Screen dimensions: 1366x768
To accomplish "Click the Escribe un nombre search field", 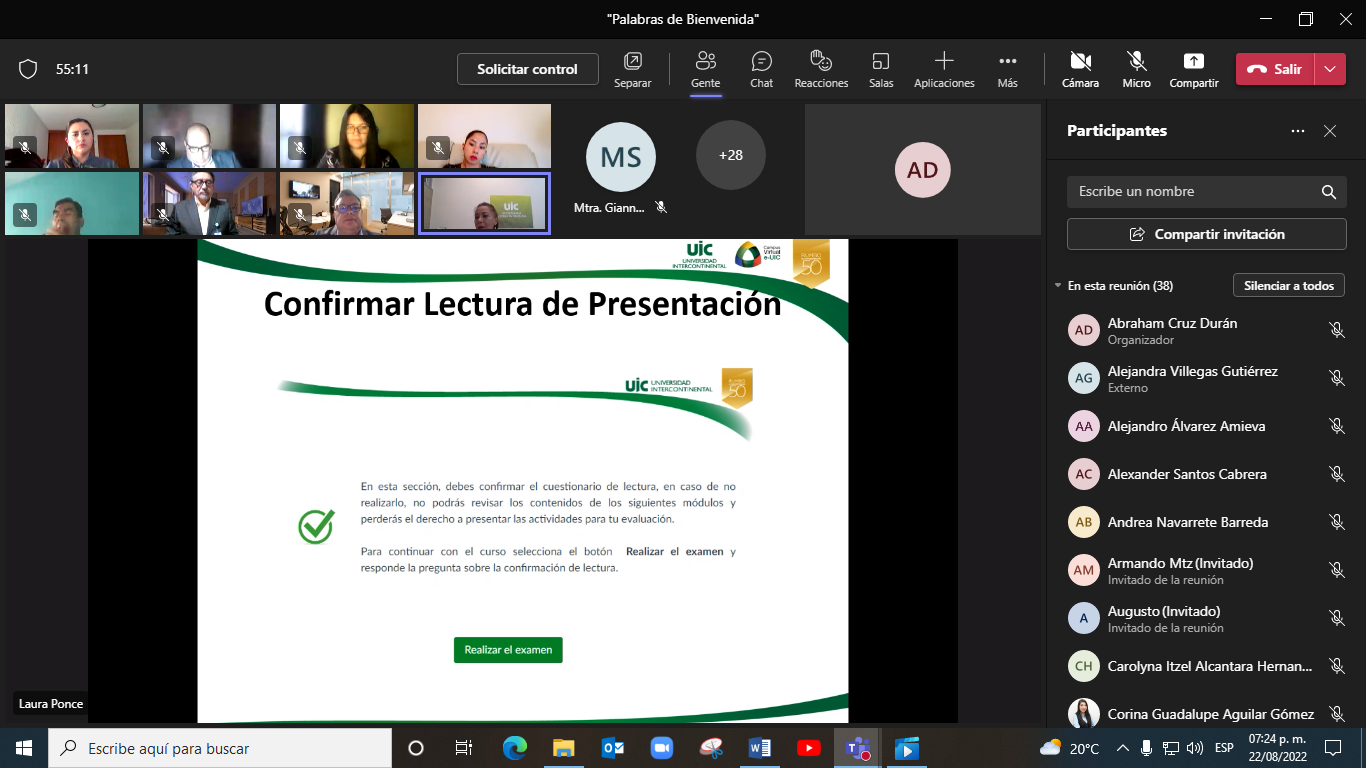I will [1207, 191].
